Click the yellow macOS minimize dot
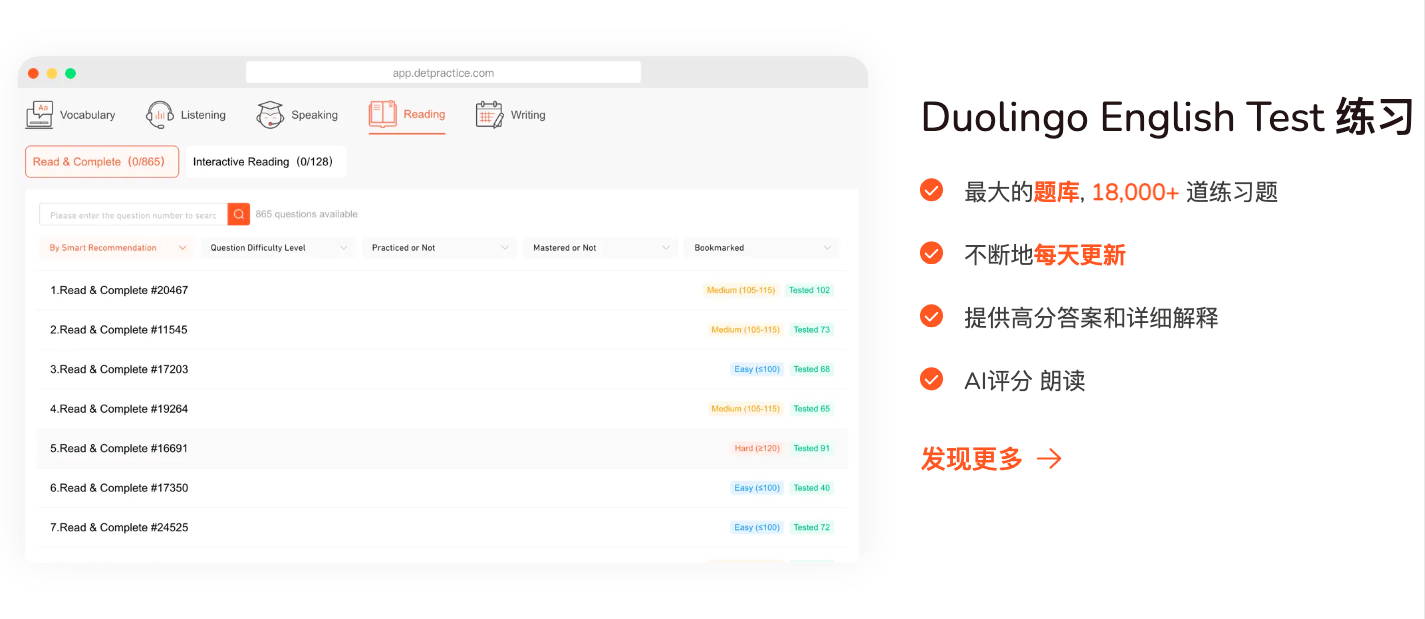Screen dimensions: 1425x619 coord(52,73)
